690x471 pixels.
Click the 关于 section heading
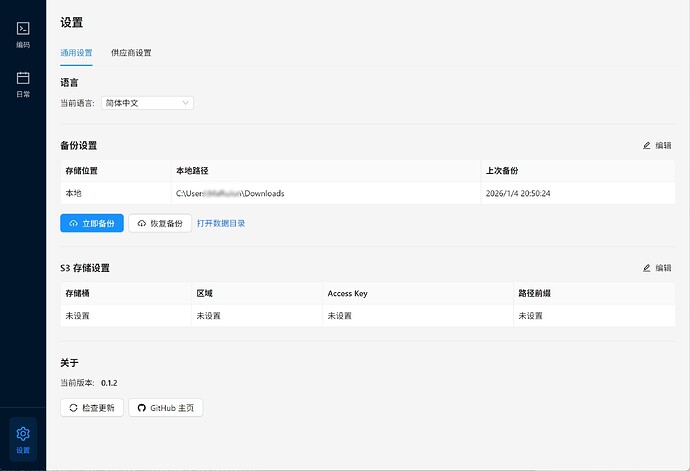69,363
